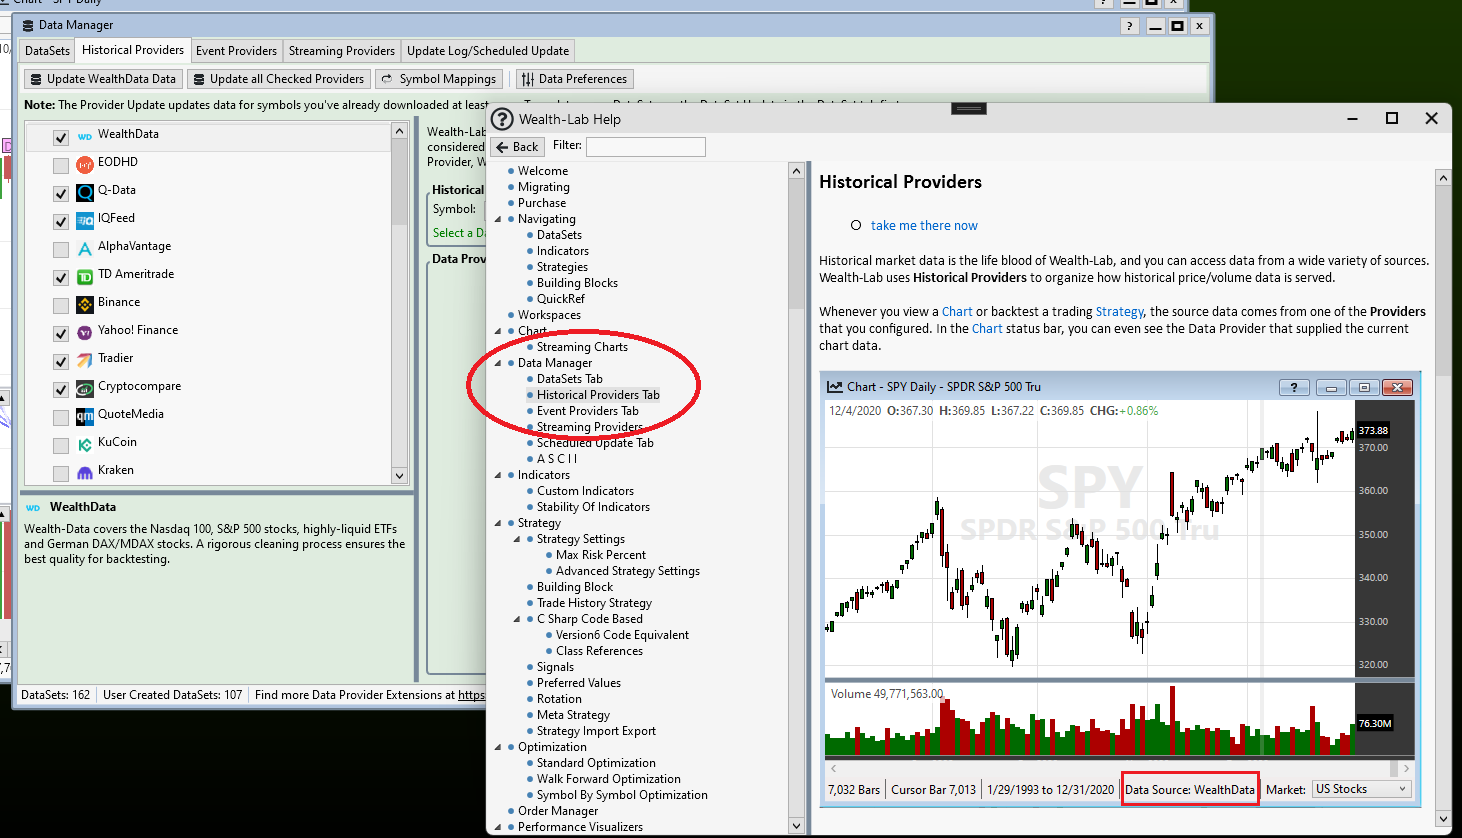1462x838 pixels.
Task: Click the Tradier provider icon
Action: click(85, 361)
